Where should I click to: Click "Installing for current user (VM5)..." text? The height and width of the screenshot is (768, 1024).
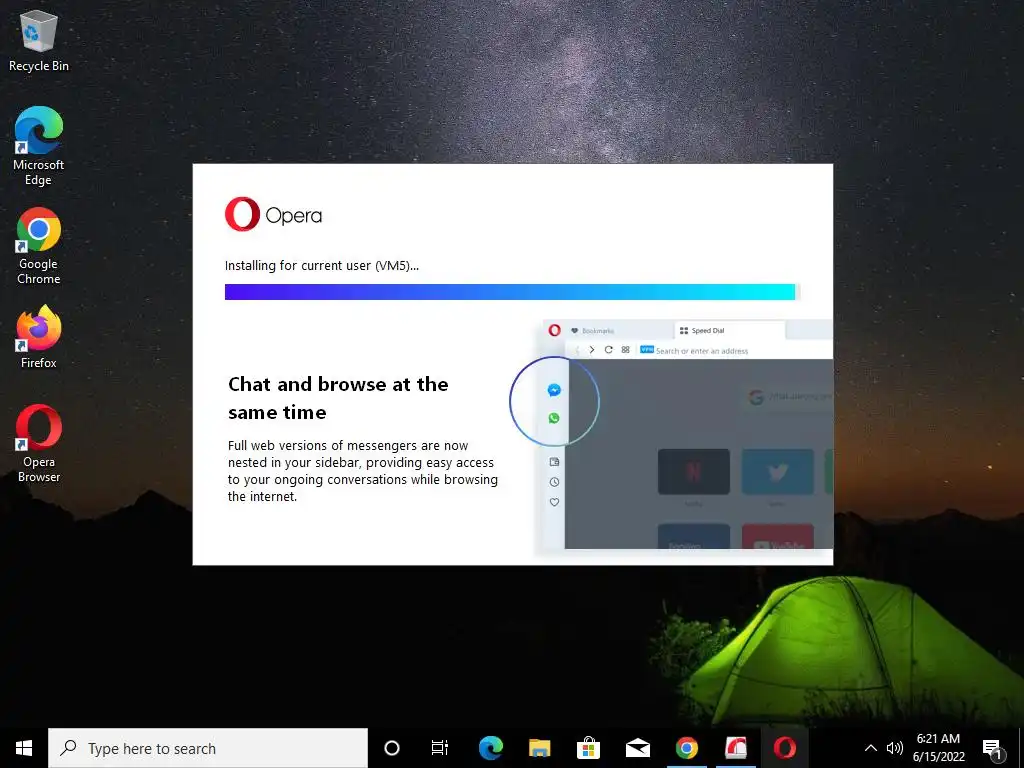[x=322, y=265]
